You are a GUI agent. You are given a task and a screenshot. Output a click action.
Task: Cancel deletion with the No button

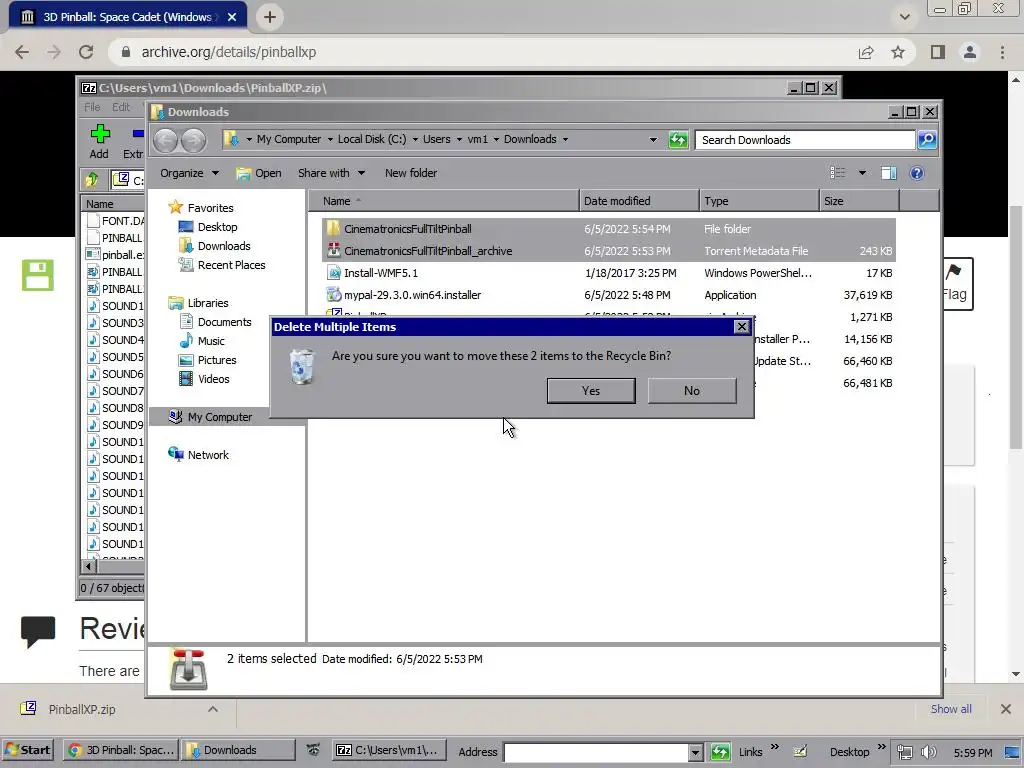click(x=692, y=391)
